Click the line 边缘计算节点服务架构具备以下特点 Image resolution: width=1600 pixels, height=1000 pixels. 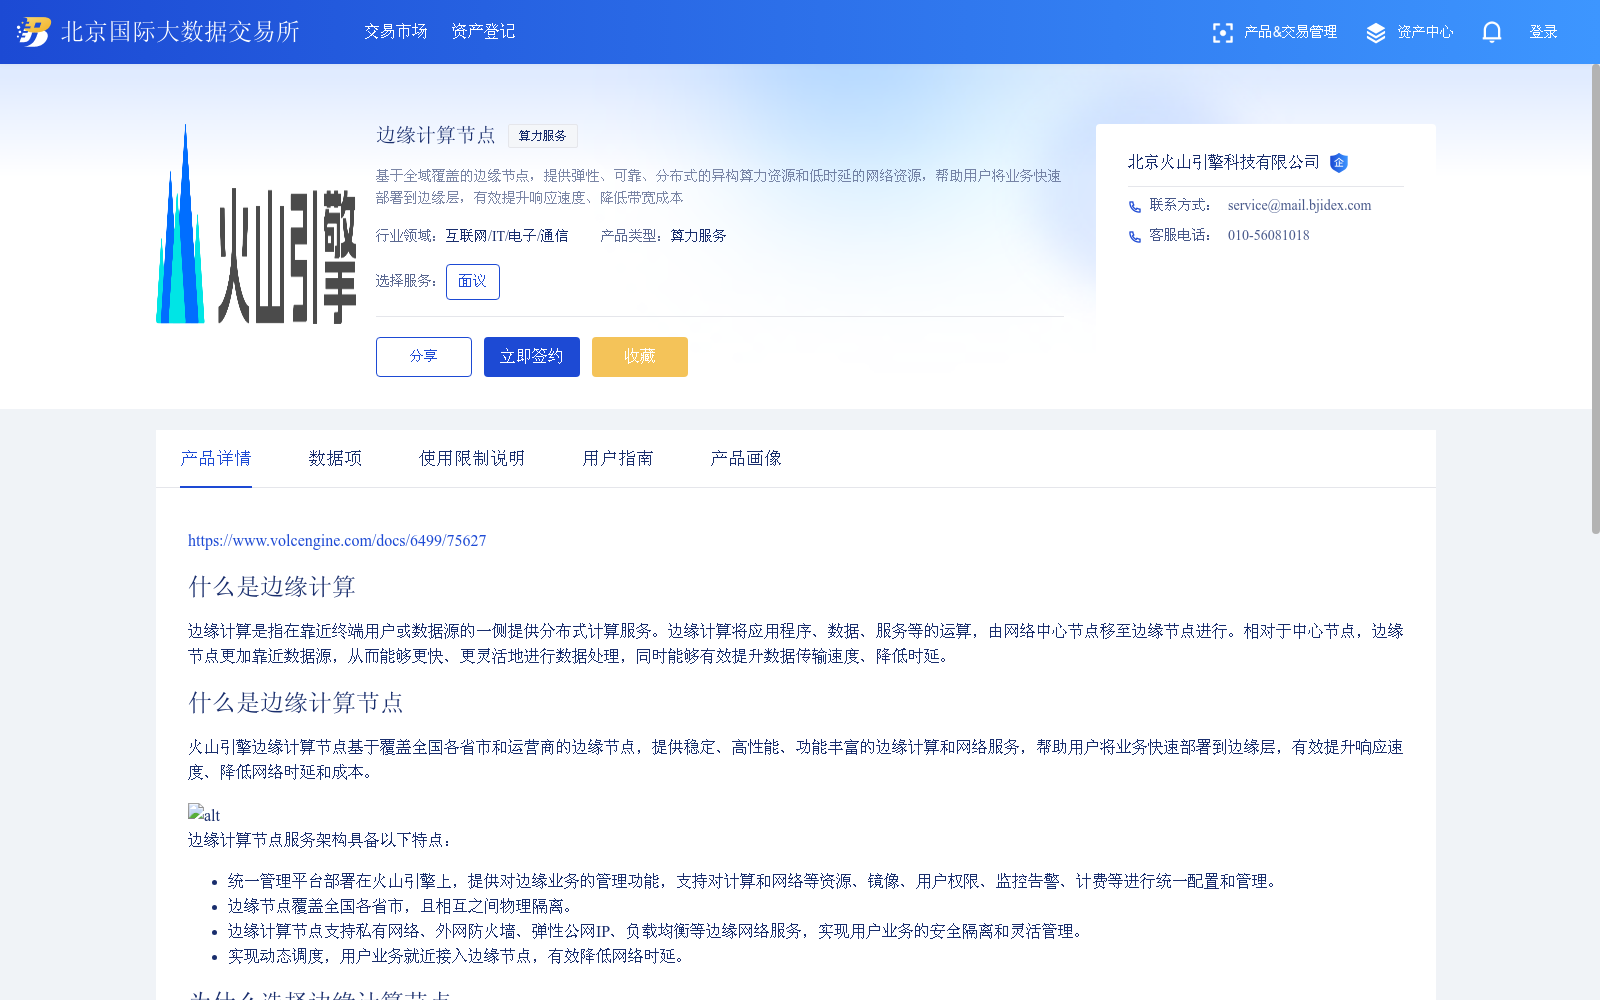tap(320, 840)
